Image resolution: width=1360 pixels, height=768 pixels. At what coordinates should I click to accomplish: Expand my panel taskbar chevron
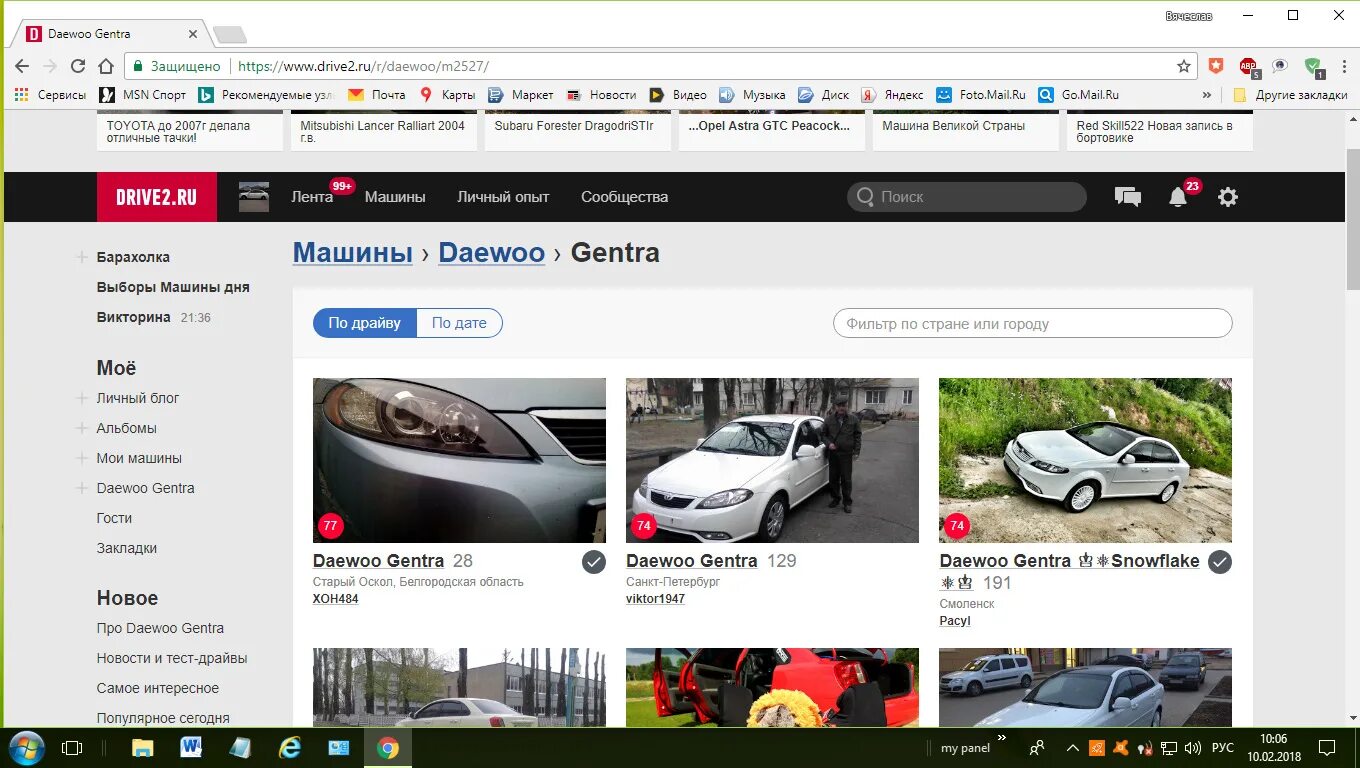(x=1002, y=740)
